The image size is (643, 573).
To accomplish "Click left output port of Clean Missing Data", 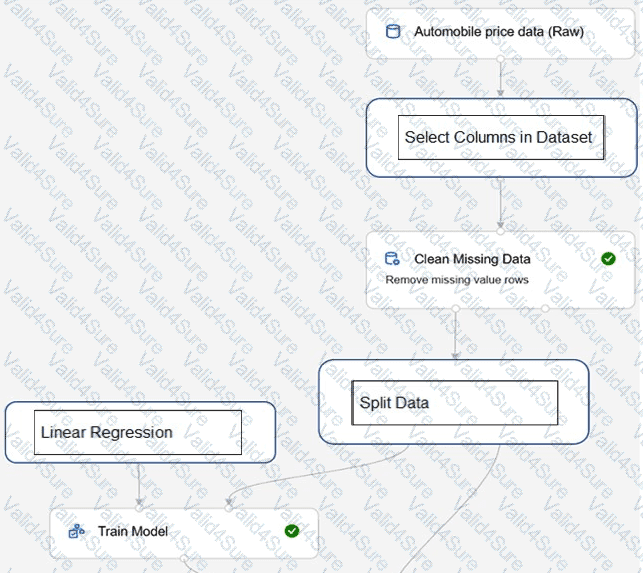I will (x=455, y=309).
